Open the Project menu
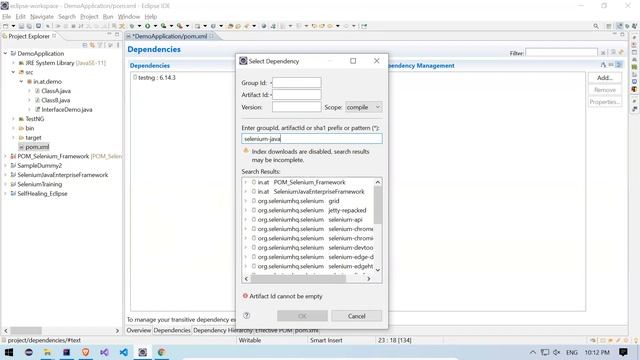This screenshot has width=640, height=360. 89,16
